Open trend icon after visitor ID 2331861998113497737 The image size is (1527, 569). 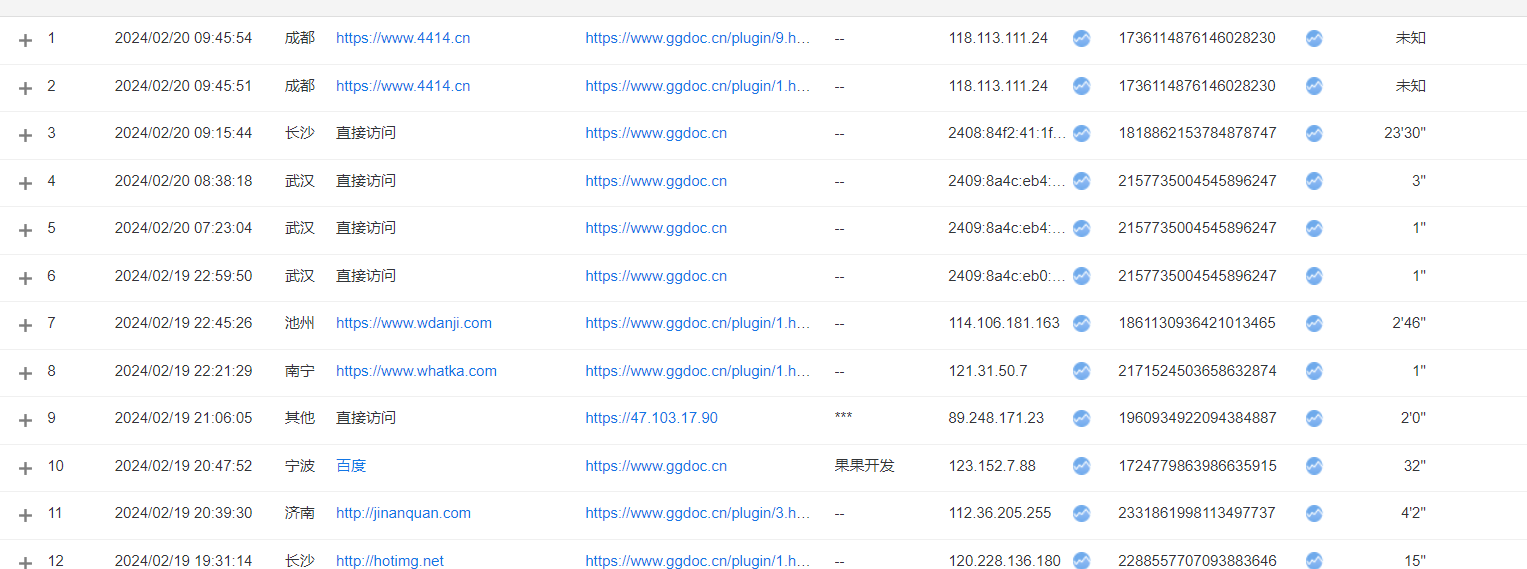(x=1314, y=514)
